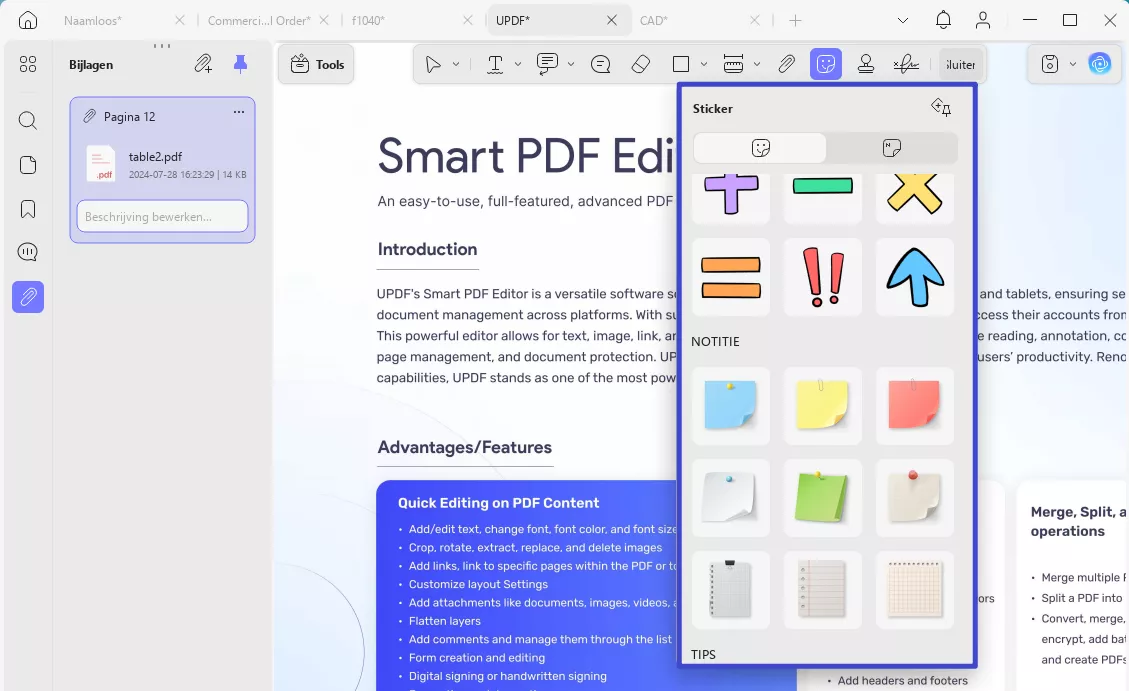Open the more options for Pagina 12

[238, 112]
